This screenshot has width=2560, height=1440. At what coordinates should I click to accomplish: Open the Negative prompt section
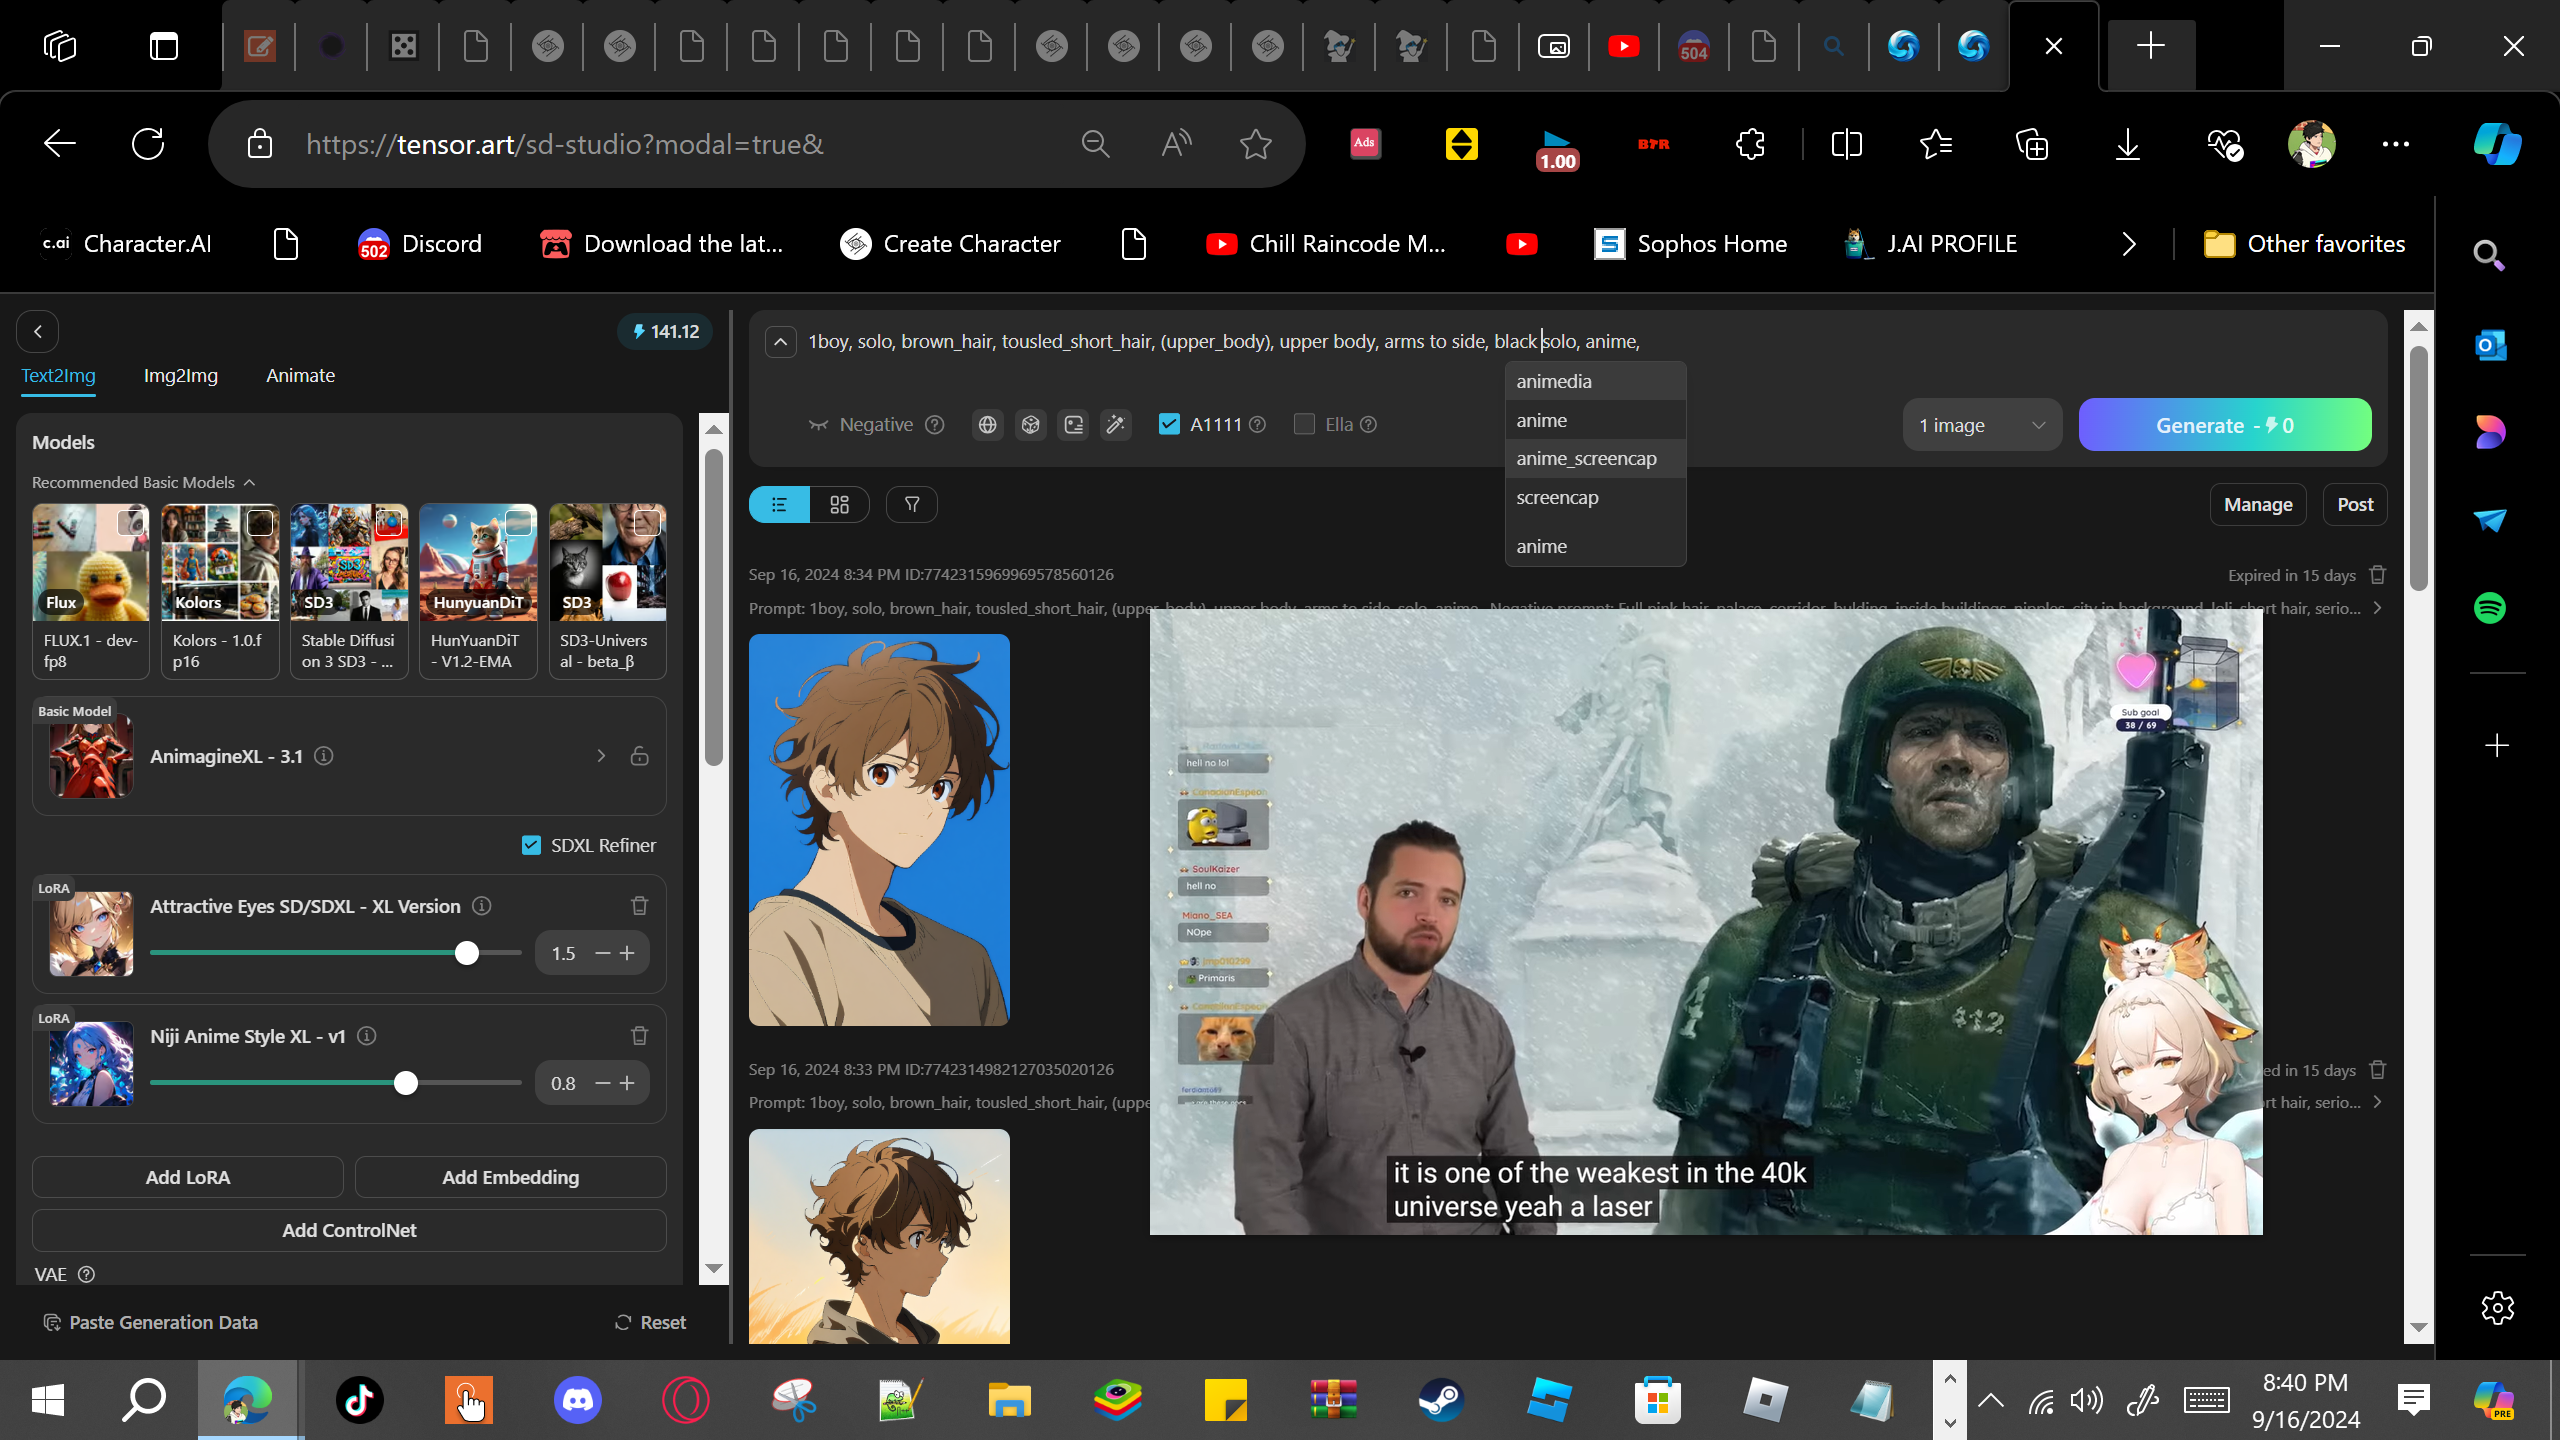862,425
